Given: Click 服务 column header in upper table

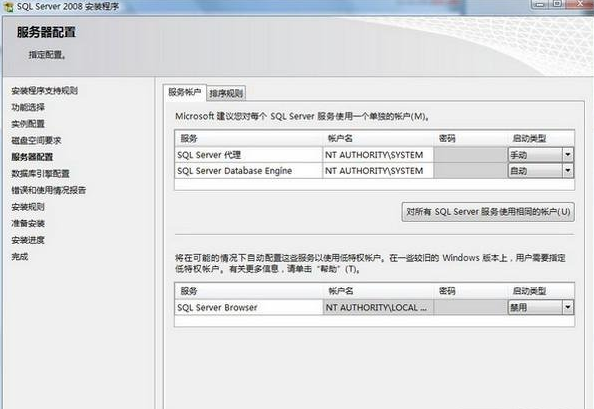Looking at the screenshot, I should [249, 139].
